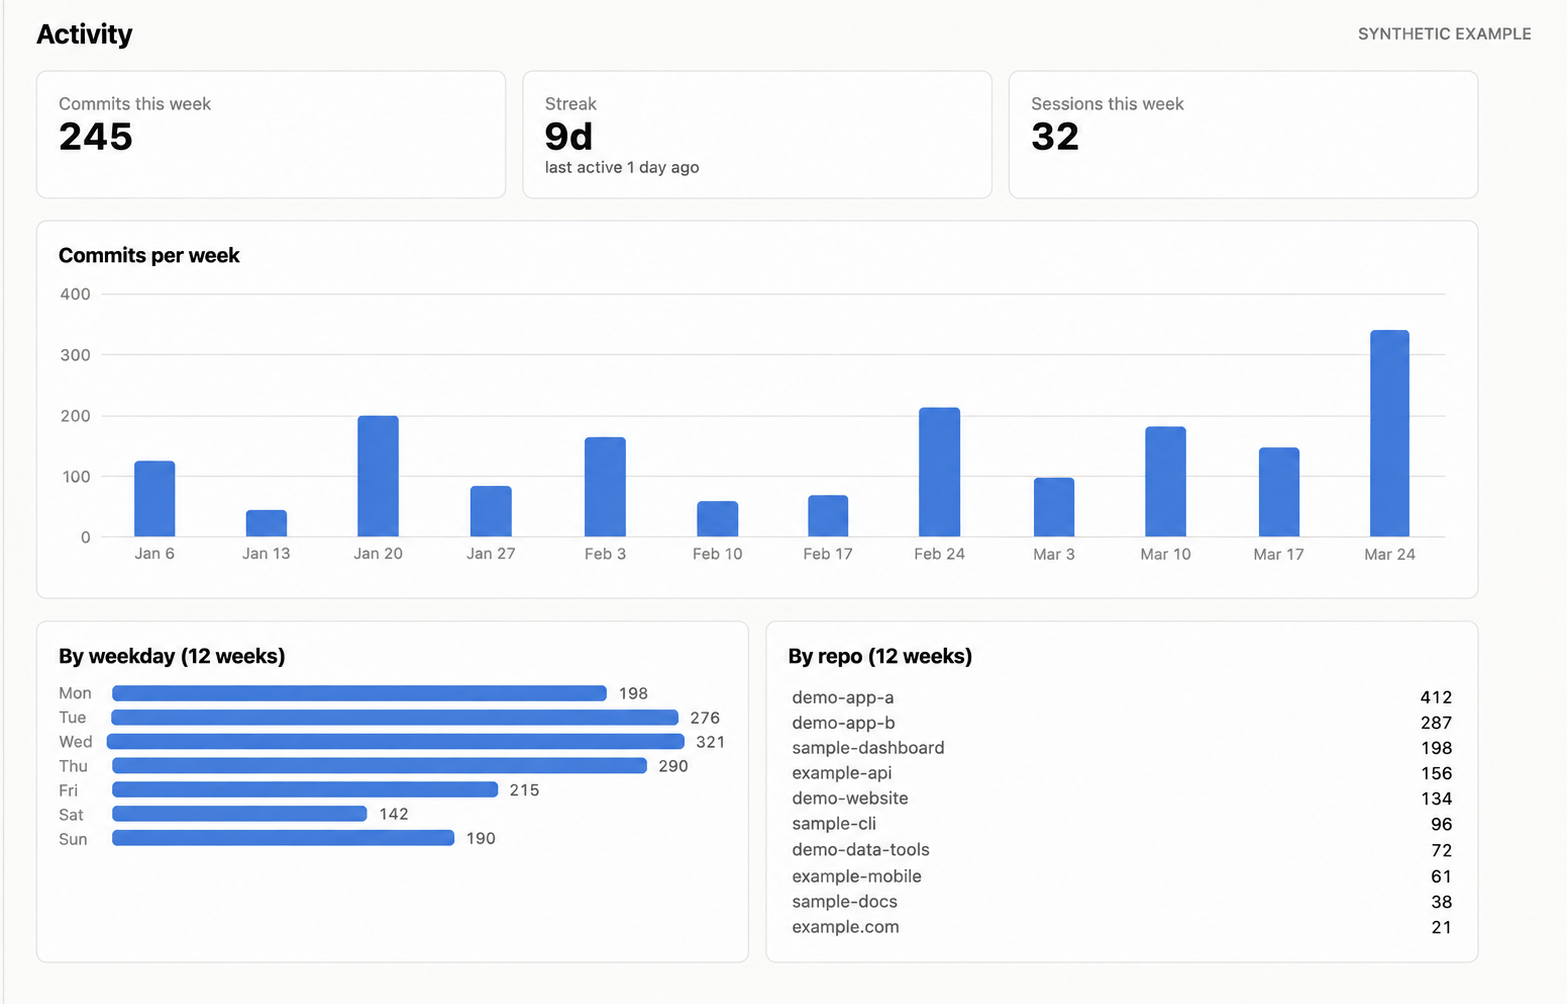Click the 32 sessions this week value
Screen dimensions: 1567x1004
(x=1055, y=137)
